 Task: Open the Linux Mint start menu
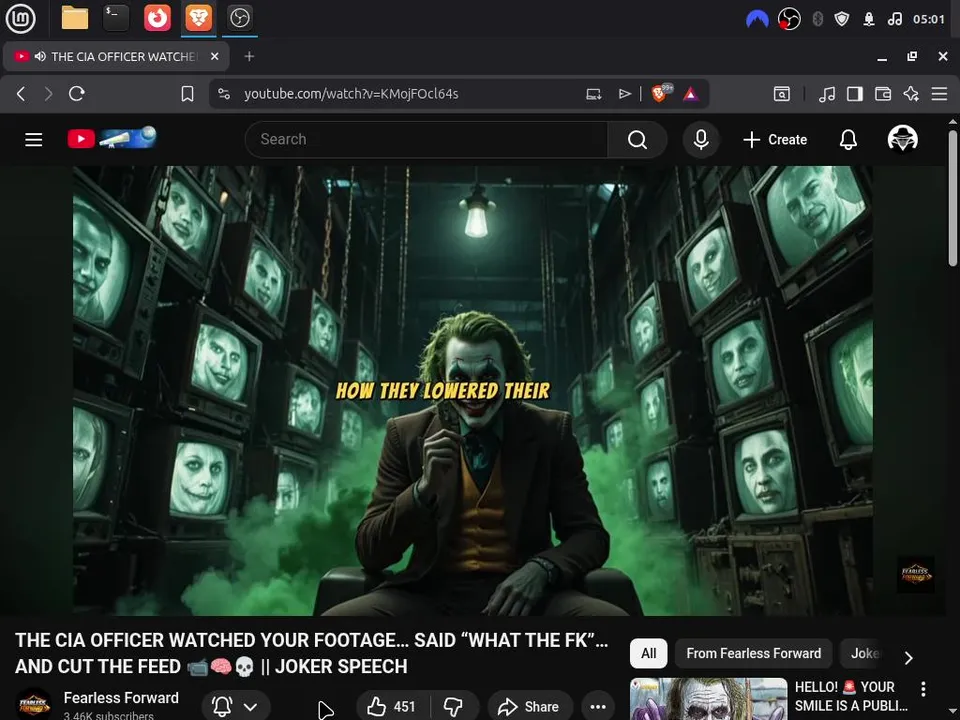click(21, 18)
